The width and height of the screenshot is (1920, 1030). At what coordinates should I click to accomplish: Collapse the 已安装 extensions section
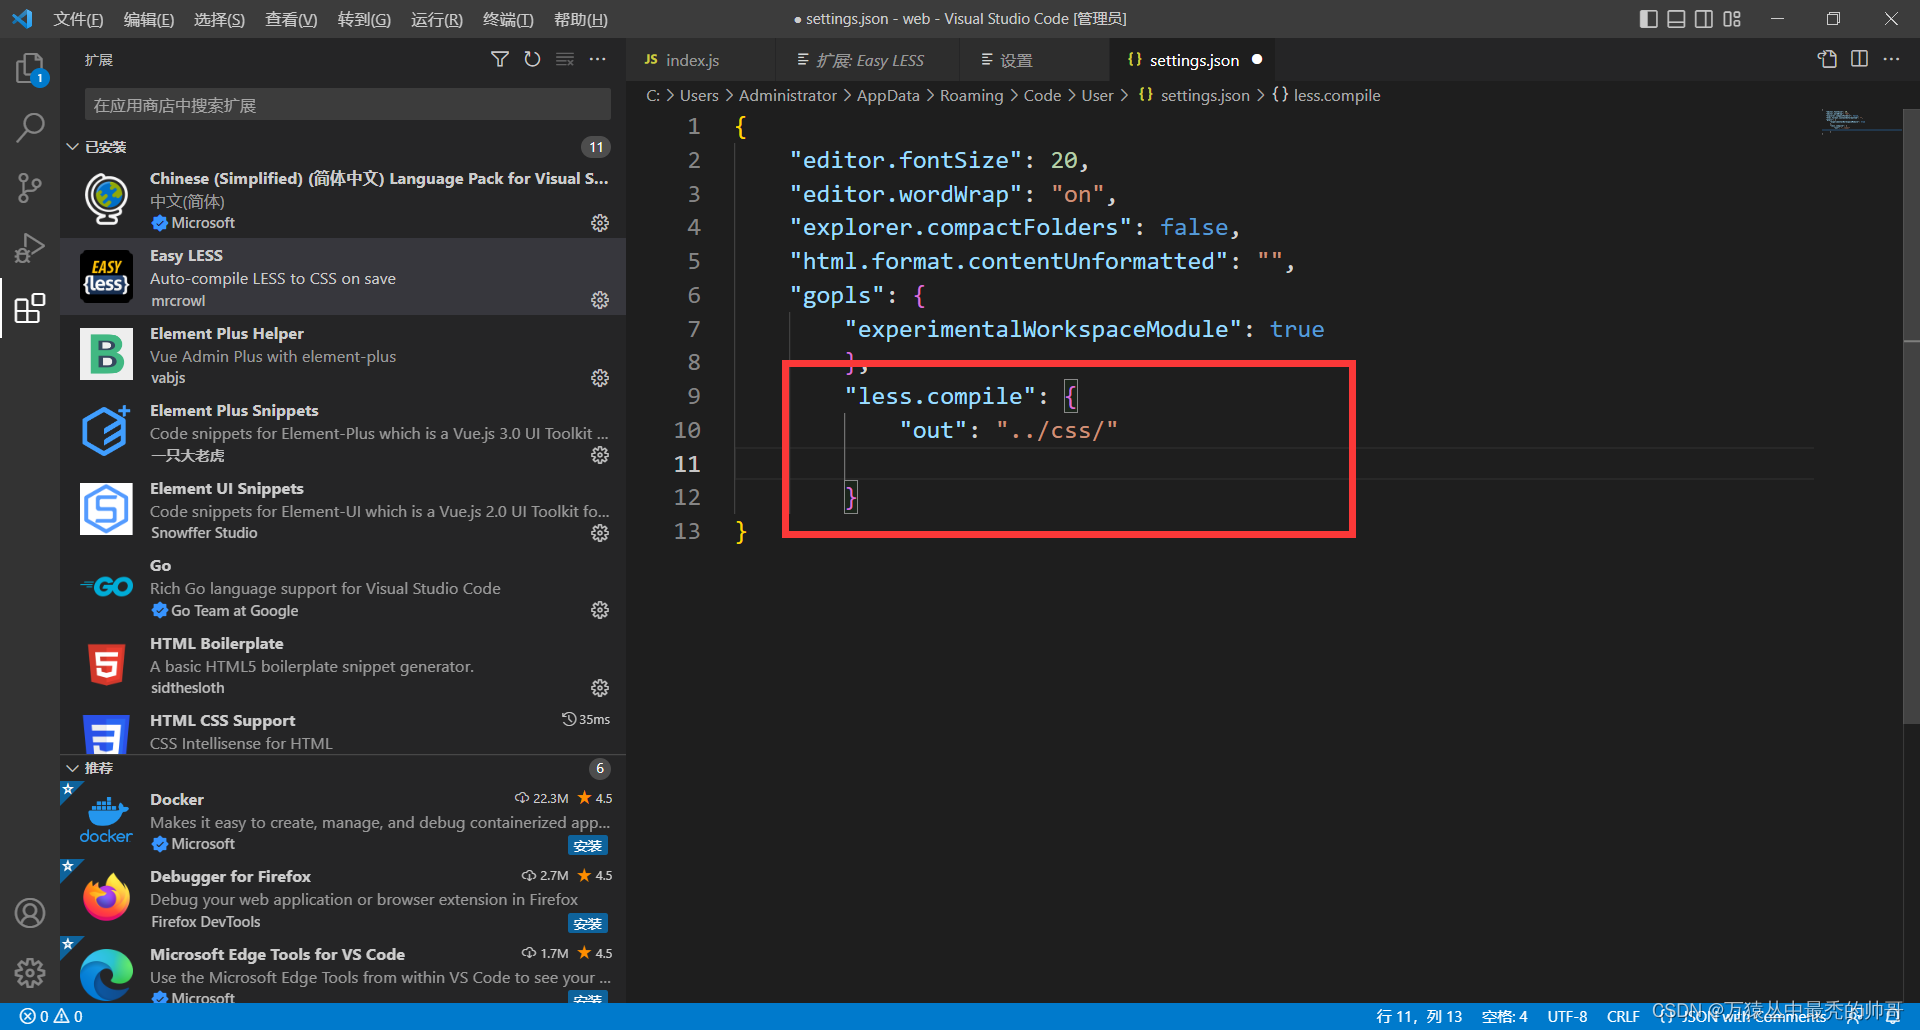(x=72, y=146)
